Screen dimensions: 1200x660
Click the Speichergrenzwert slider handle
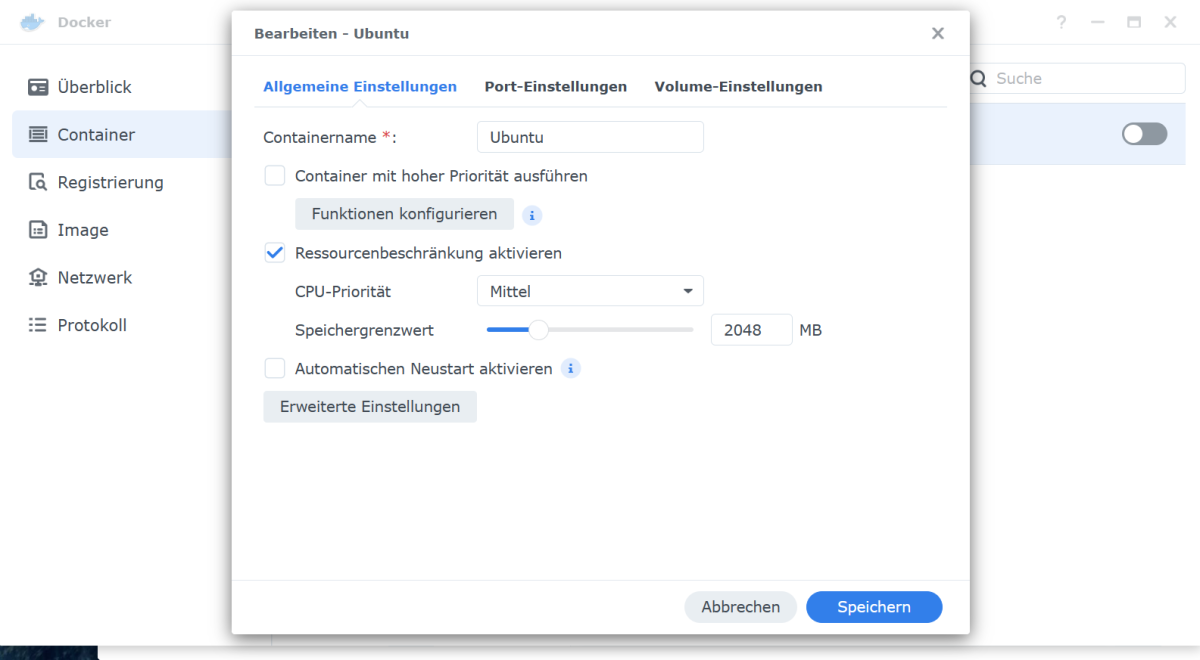click(x=538, y=330)
